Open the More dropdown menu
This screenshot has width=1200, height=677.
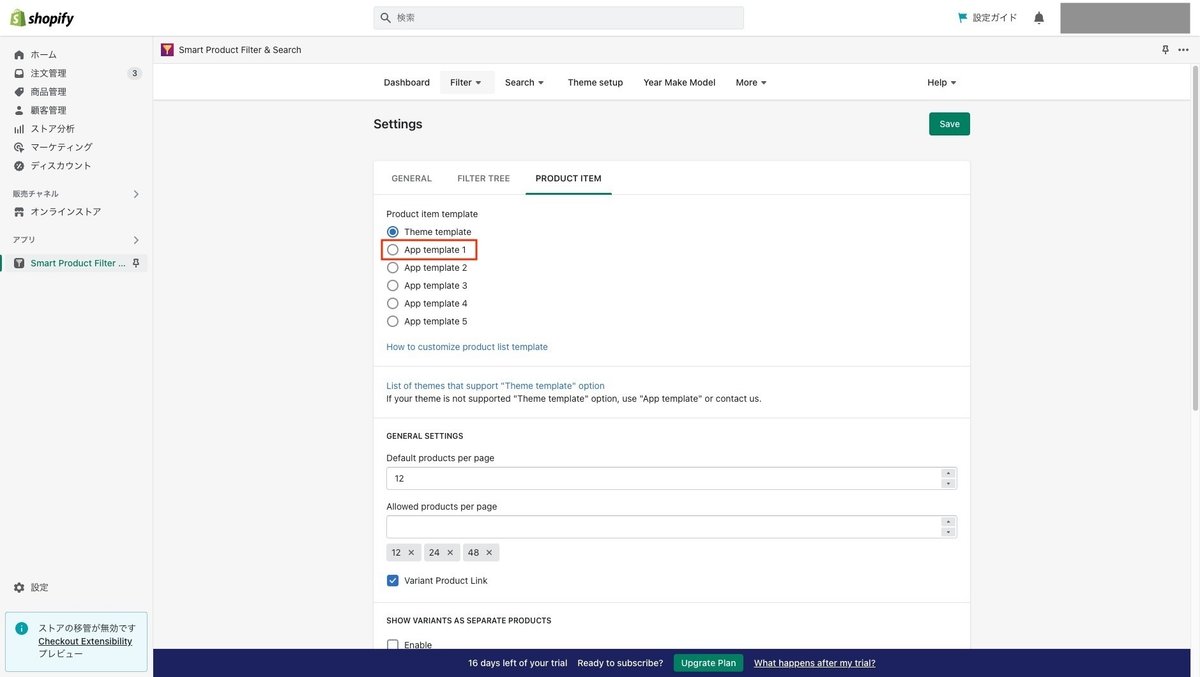click(752, 83)
